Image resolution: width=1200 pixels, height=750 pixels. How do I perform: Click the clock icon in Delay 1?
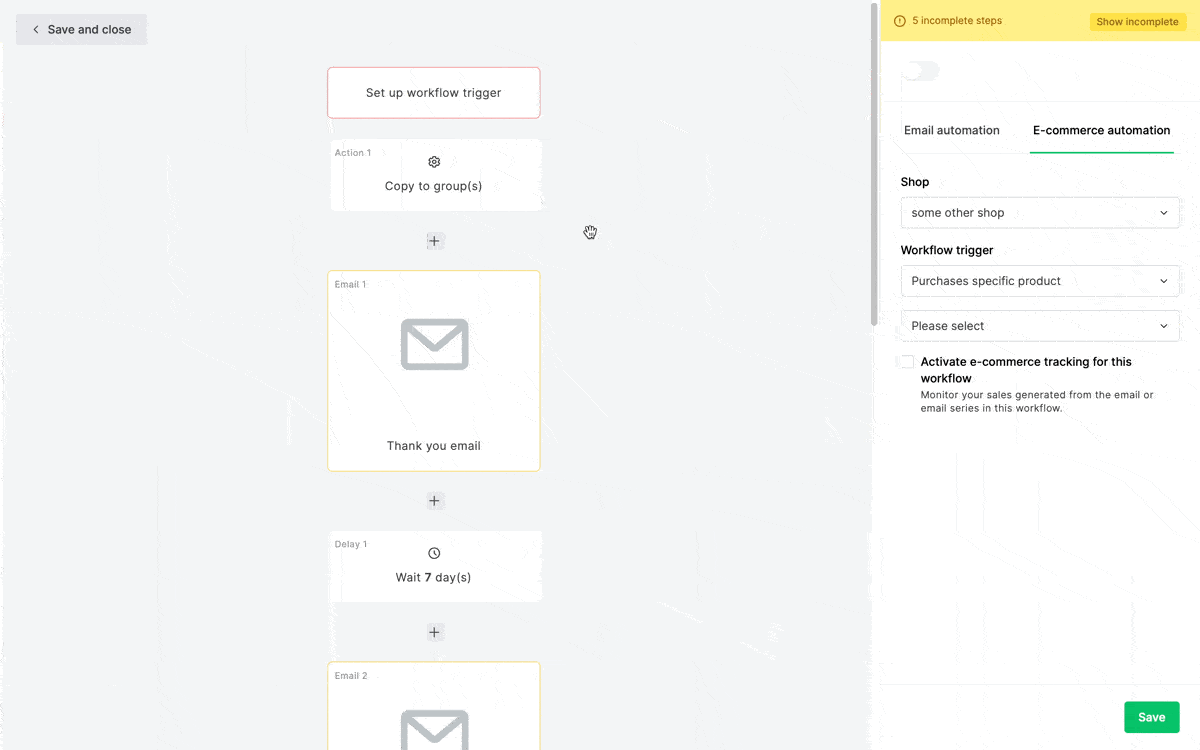(434, 553)
